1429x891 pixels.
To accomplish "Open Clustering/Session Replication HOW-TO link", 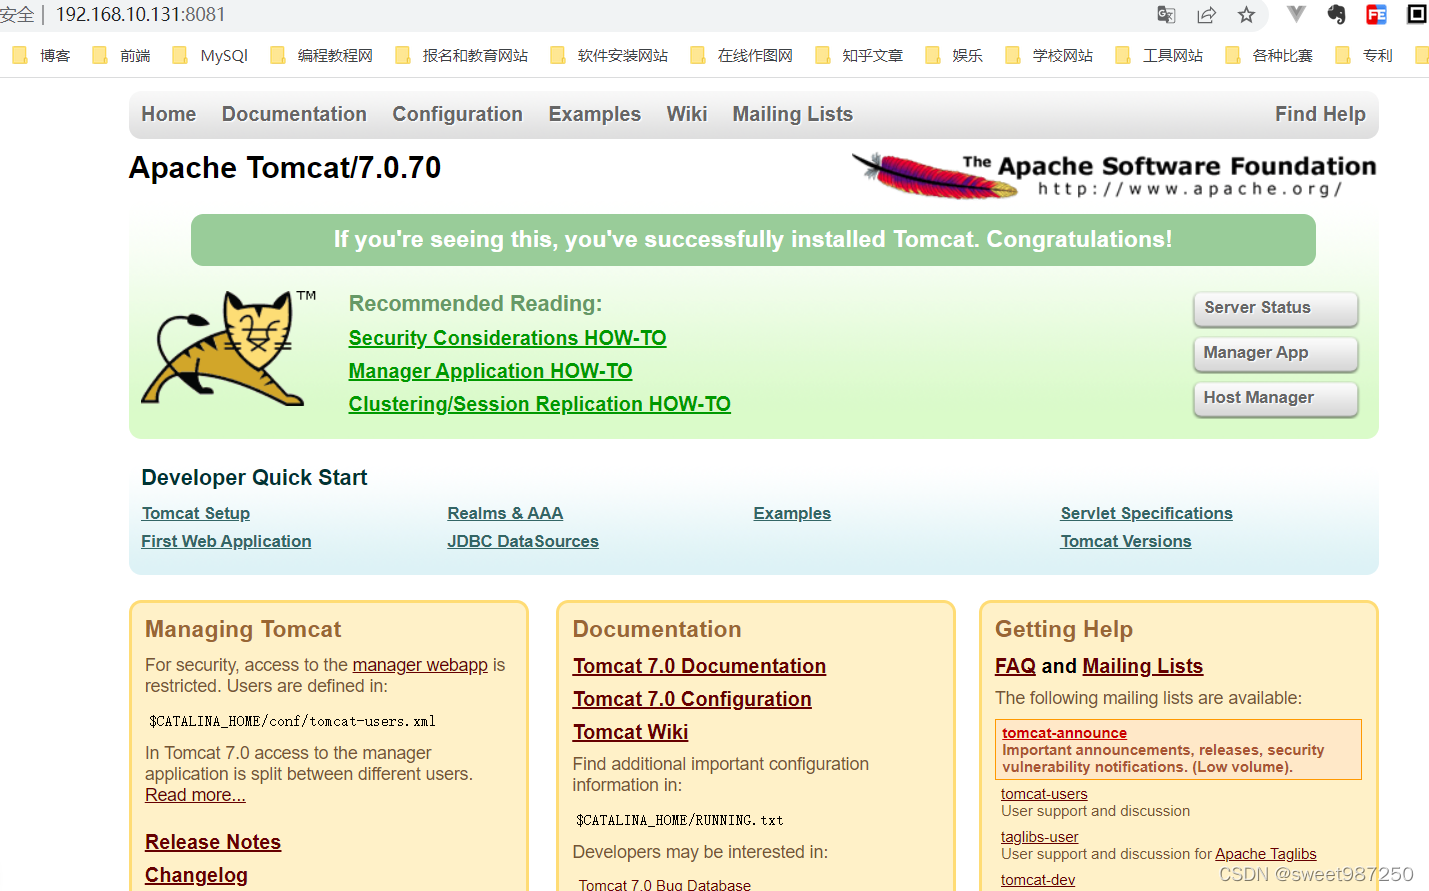I will tap(539, 404).
